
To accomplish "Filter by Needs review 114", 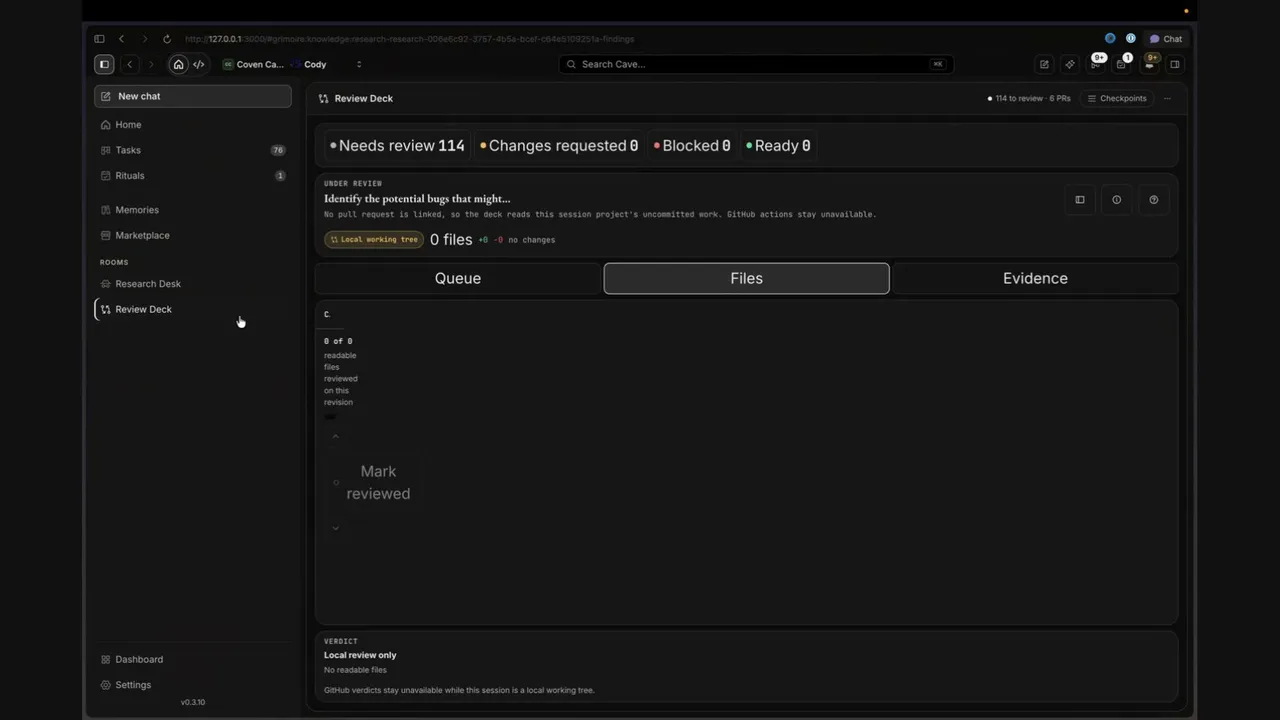I will pyautogui.click(x=397, y=146).
